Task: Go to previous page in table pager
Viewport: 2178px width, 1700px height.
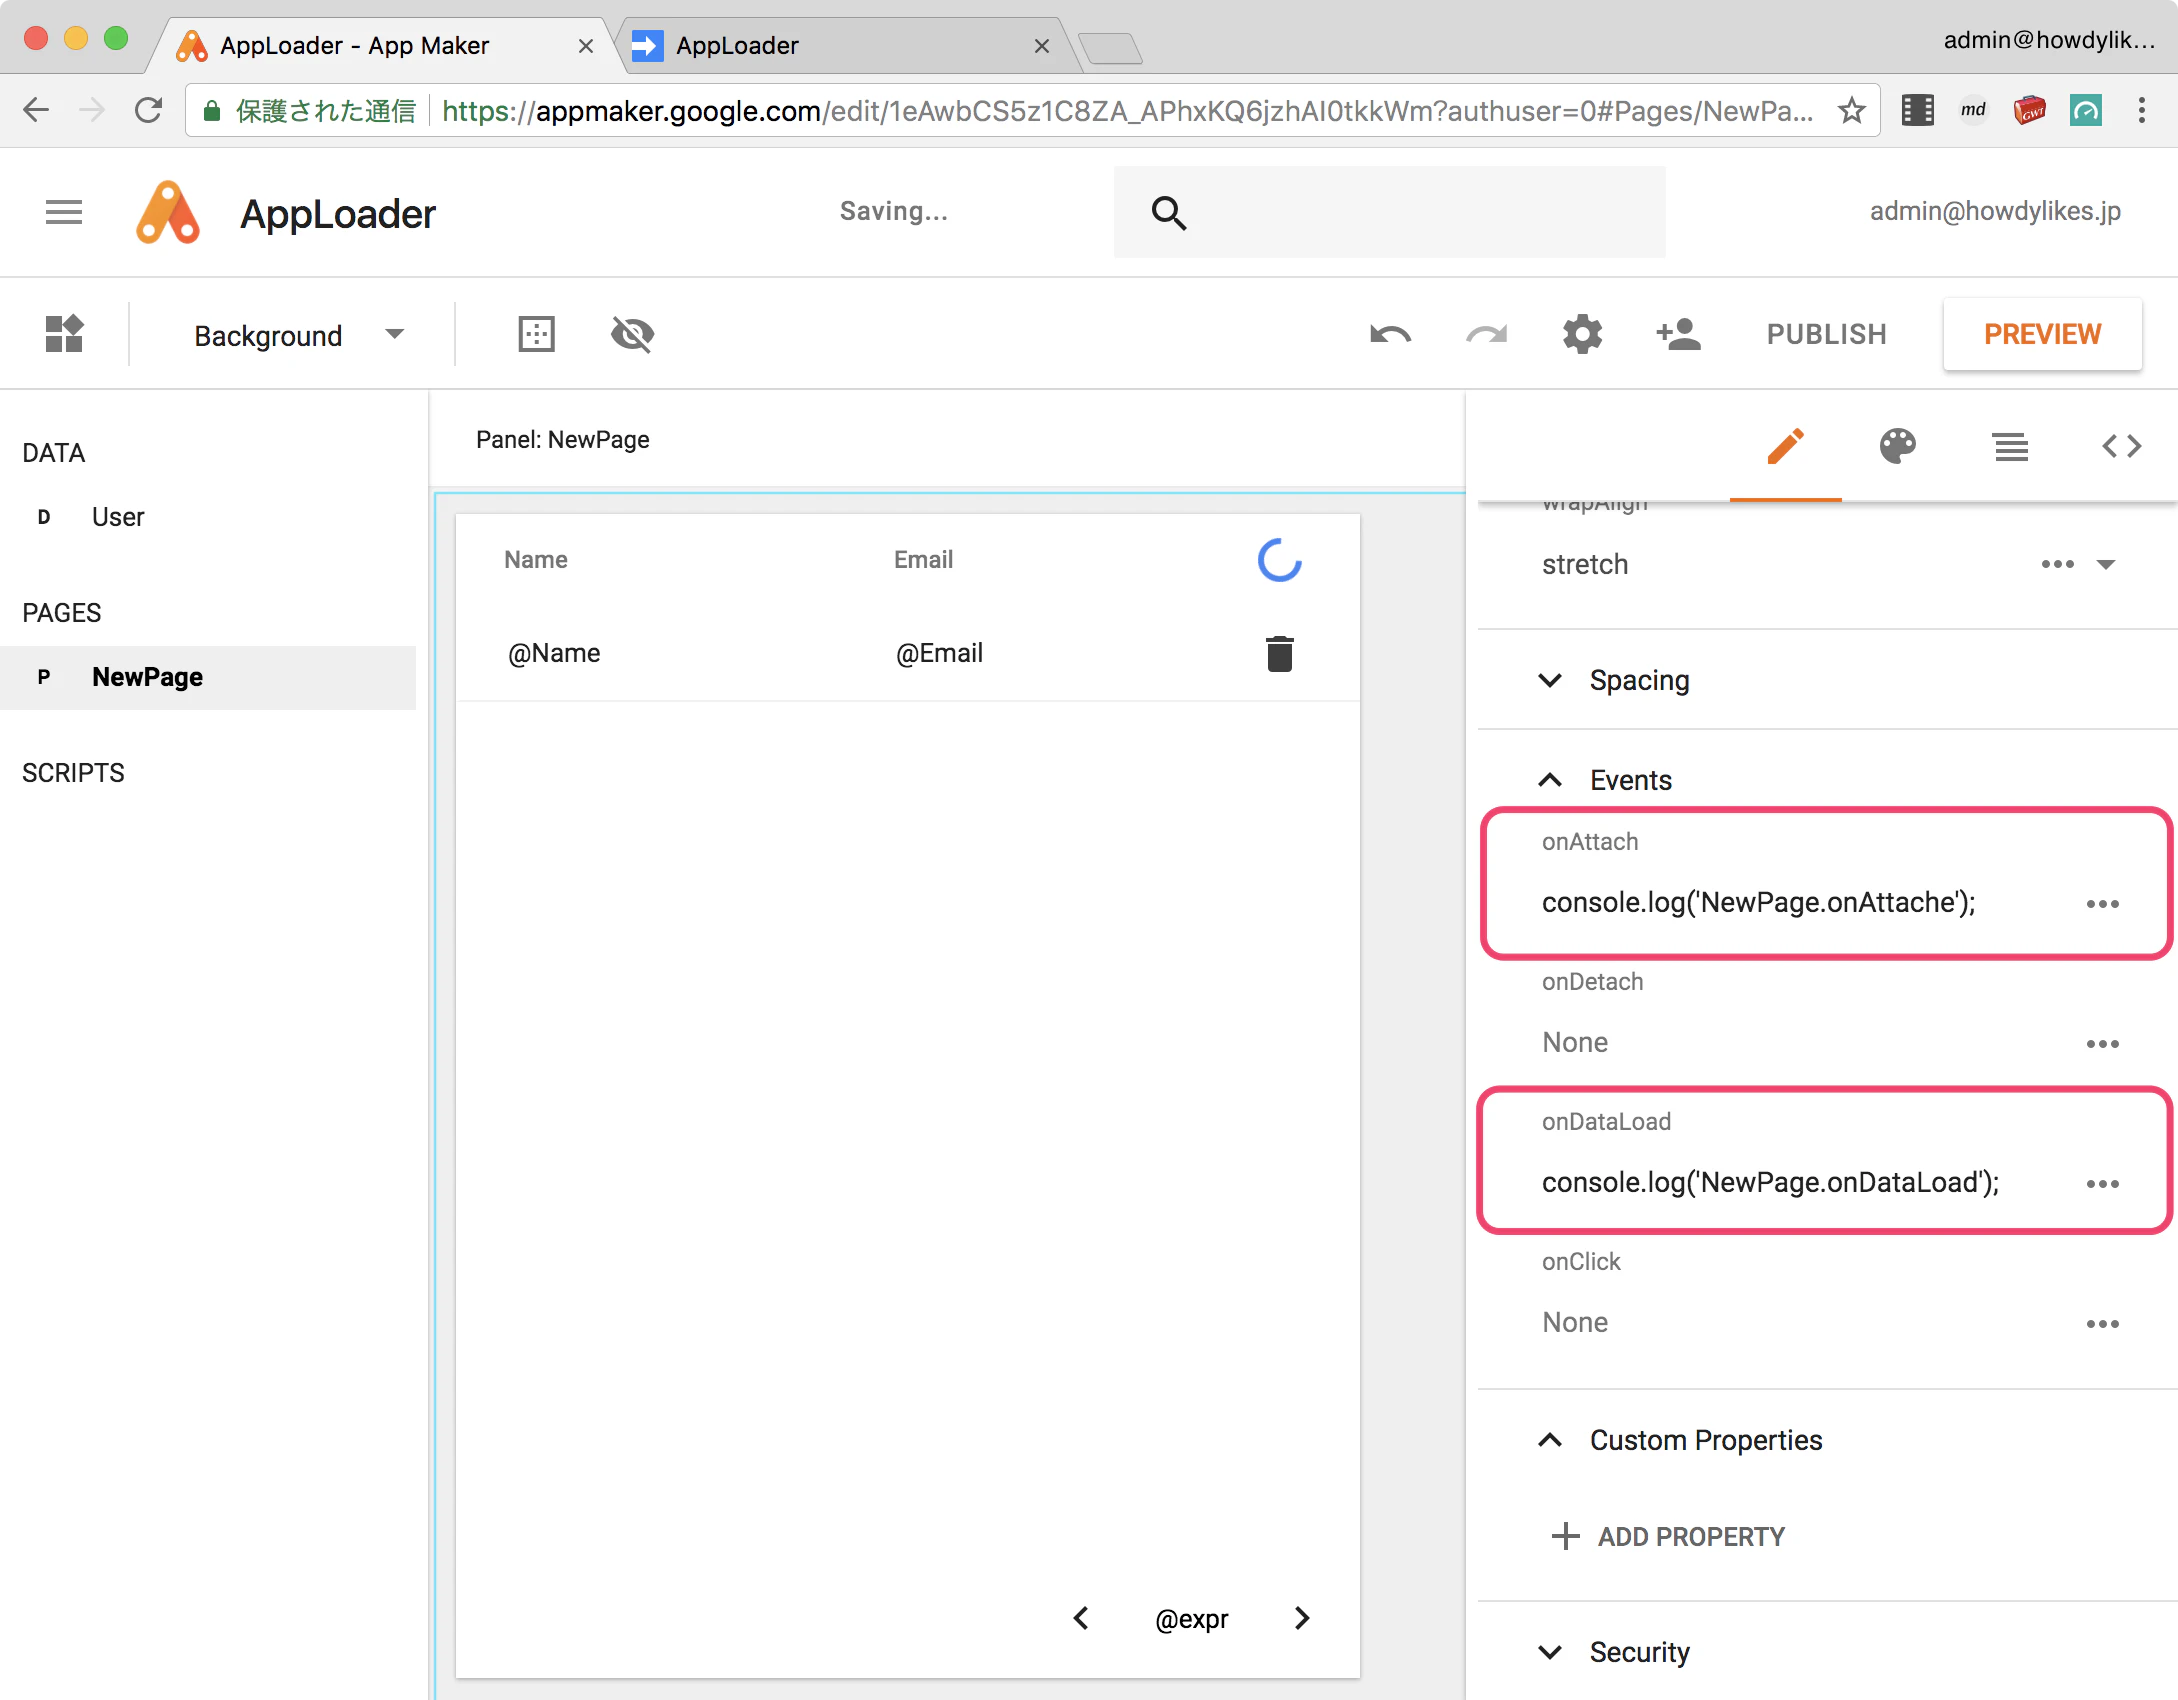Action: [1080, 1618]
